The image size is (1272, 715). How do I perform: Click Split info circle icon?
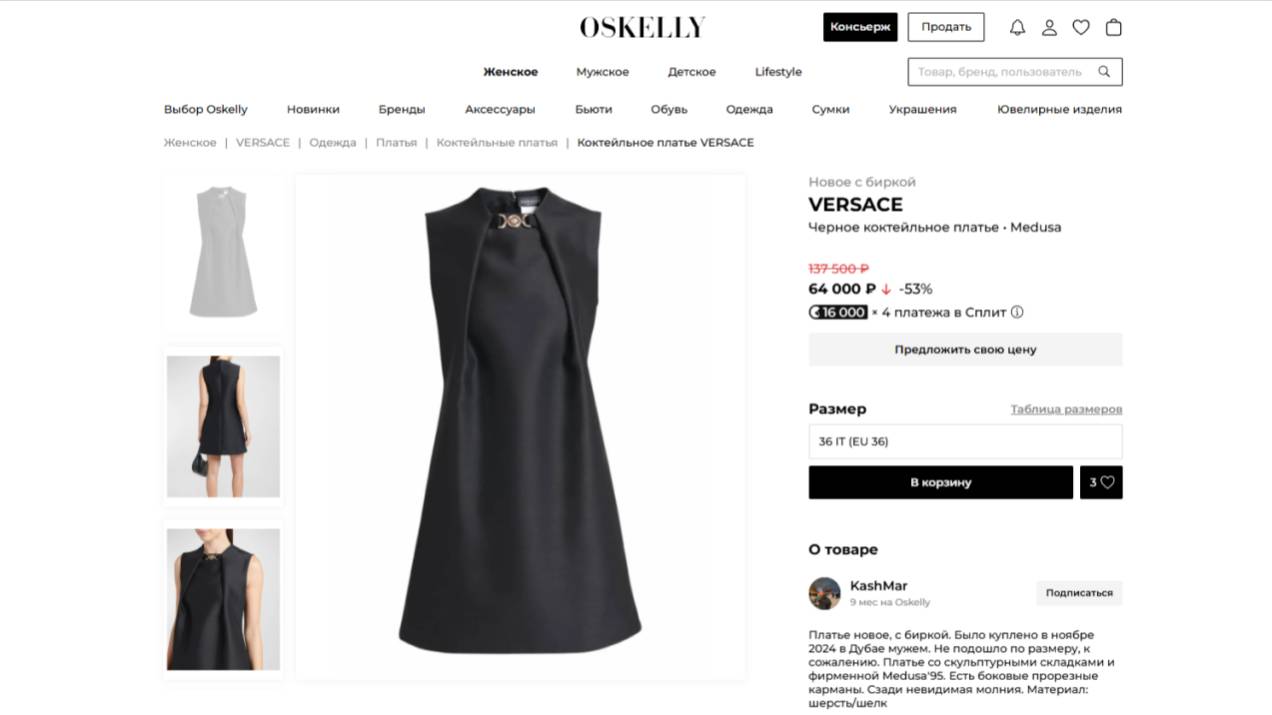pyautogui.click(x=1017, y=312)
